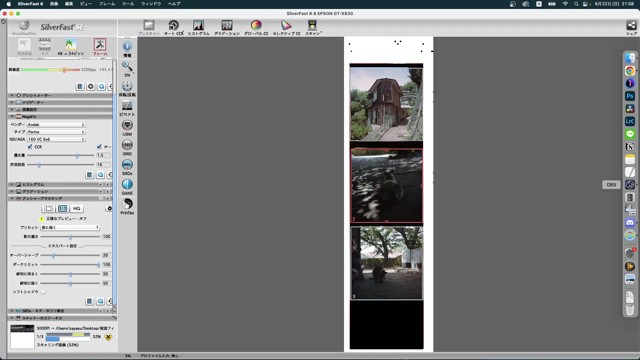The image size is (640, 360).
Task: Toggle the HQ preview button
Action: click(x=76, y=209)
